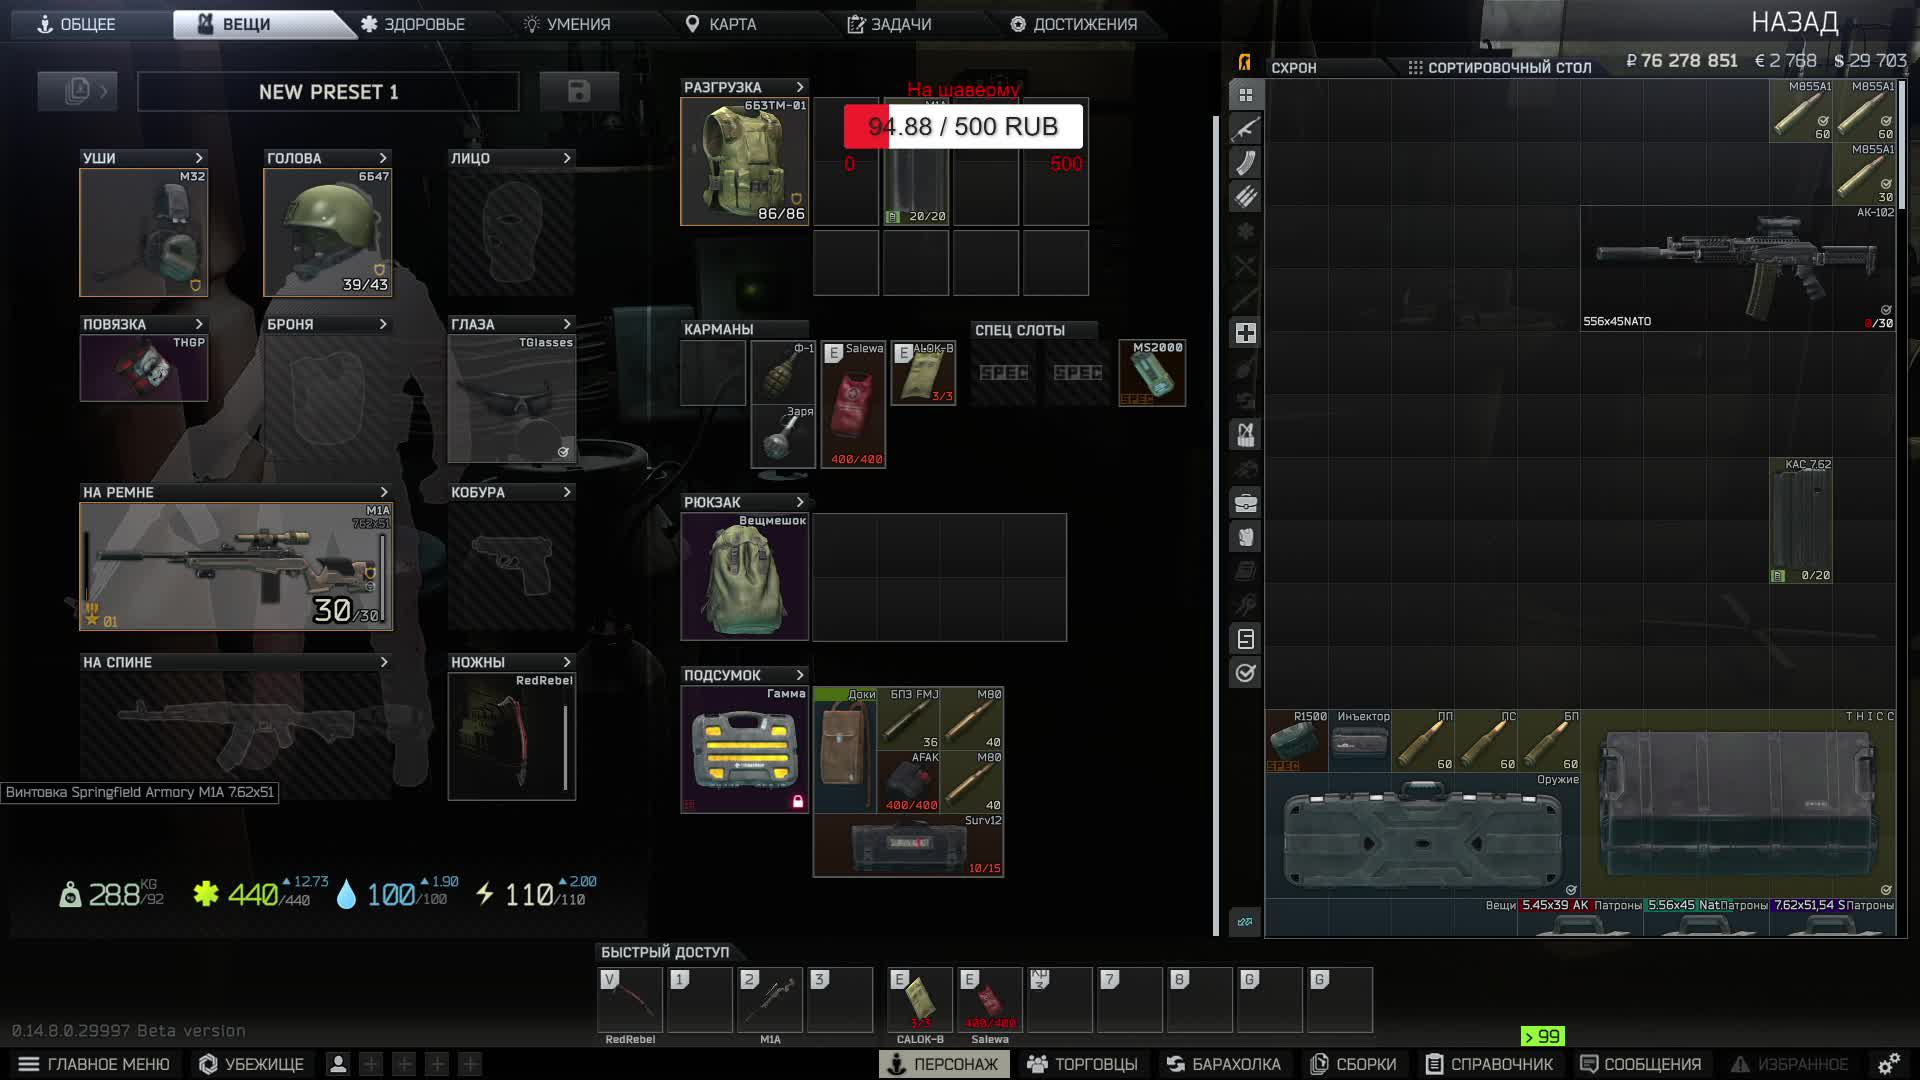Open the ЗАДАЧИ tab
This screenshot has width=1920, height=1080.
tap(893, 24)
